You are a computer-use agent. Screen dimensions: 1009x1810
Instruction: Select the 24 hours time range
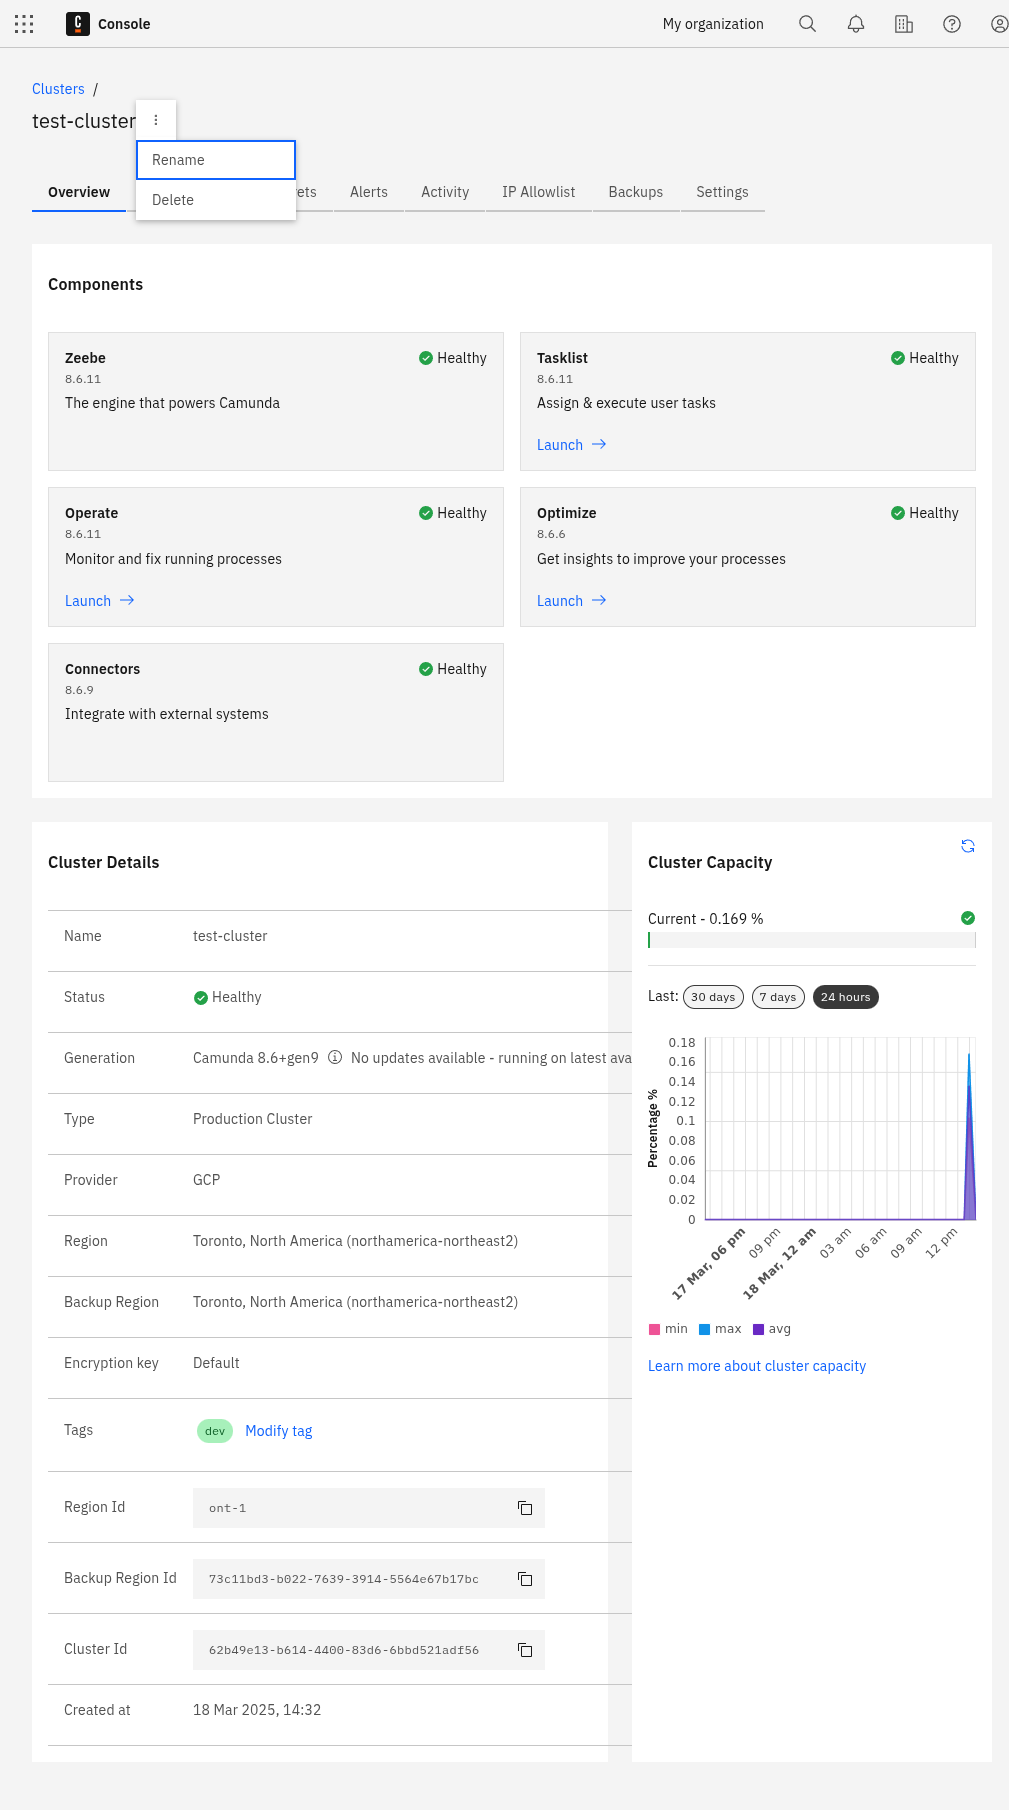pos(845,997)
